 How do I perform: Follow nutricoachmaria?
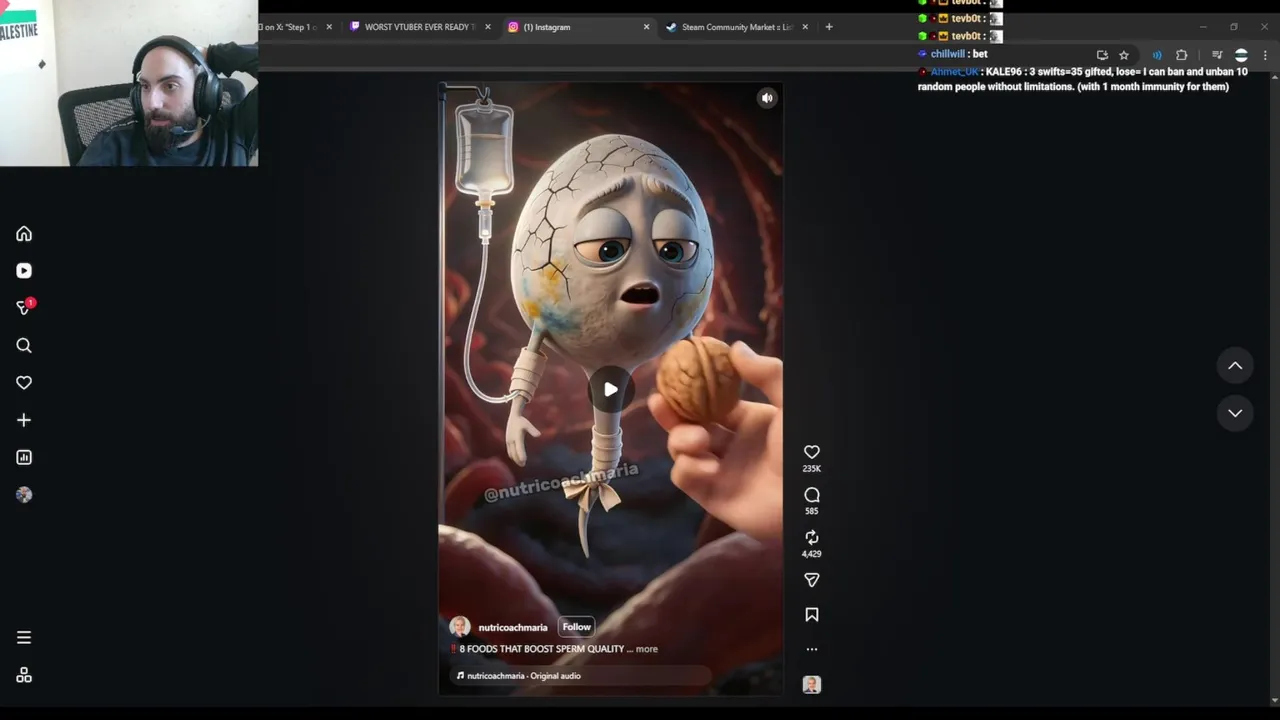point(576,627)
